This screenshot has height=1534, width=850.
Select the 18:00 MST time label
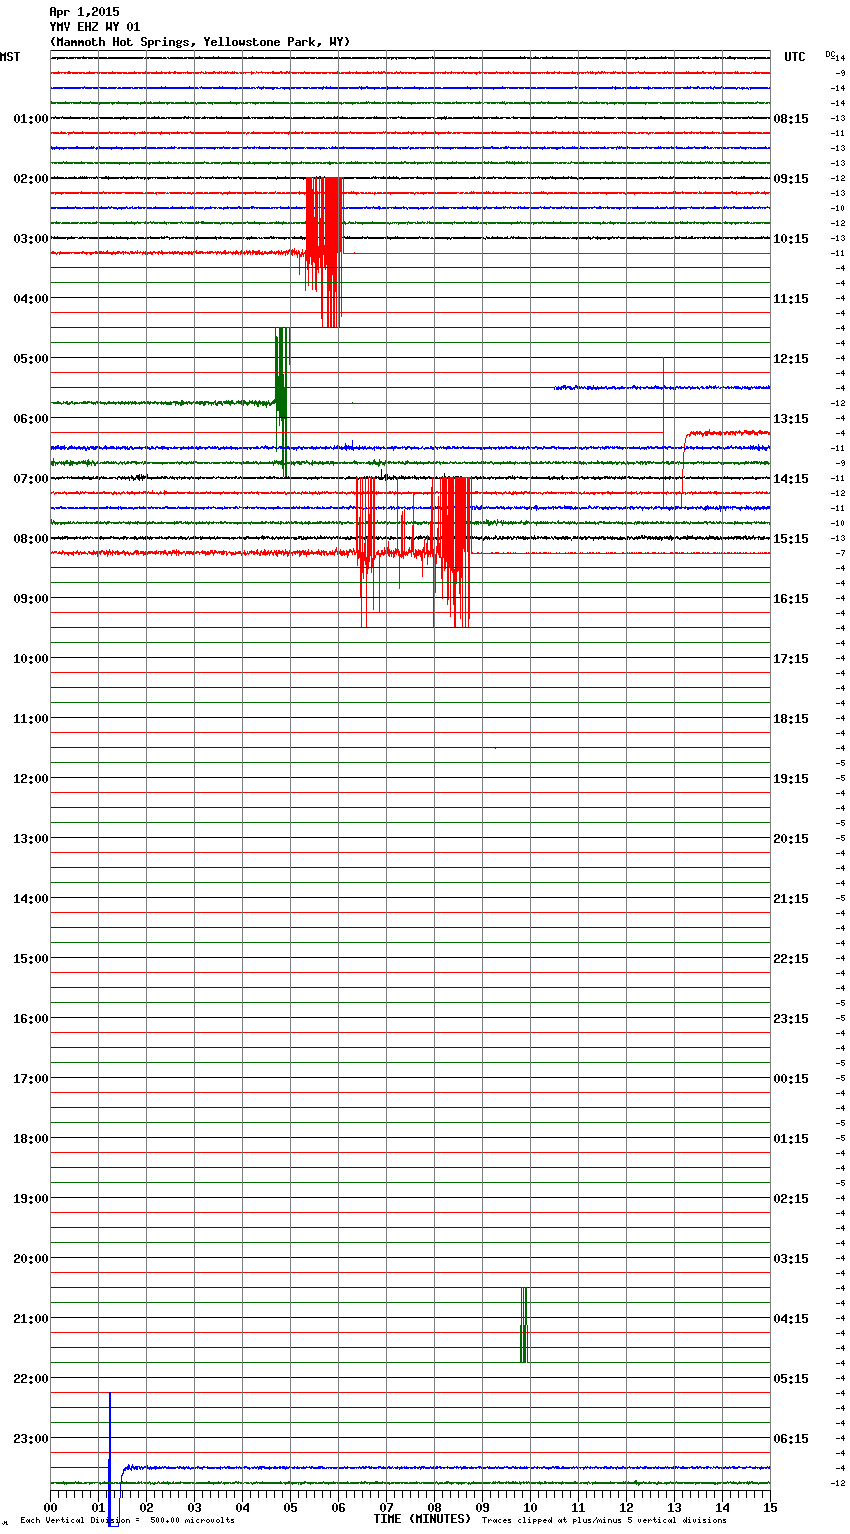(31, 1139)
